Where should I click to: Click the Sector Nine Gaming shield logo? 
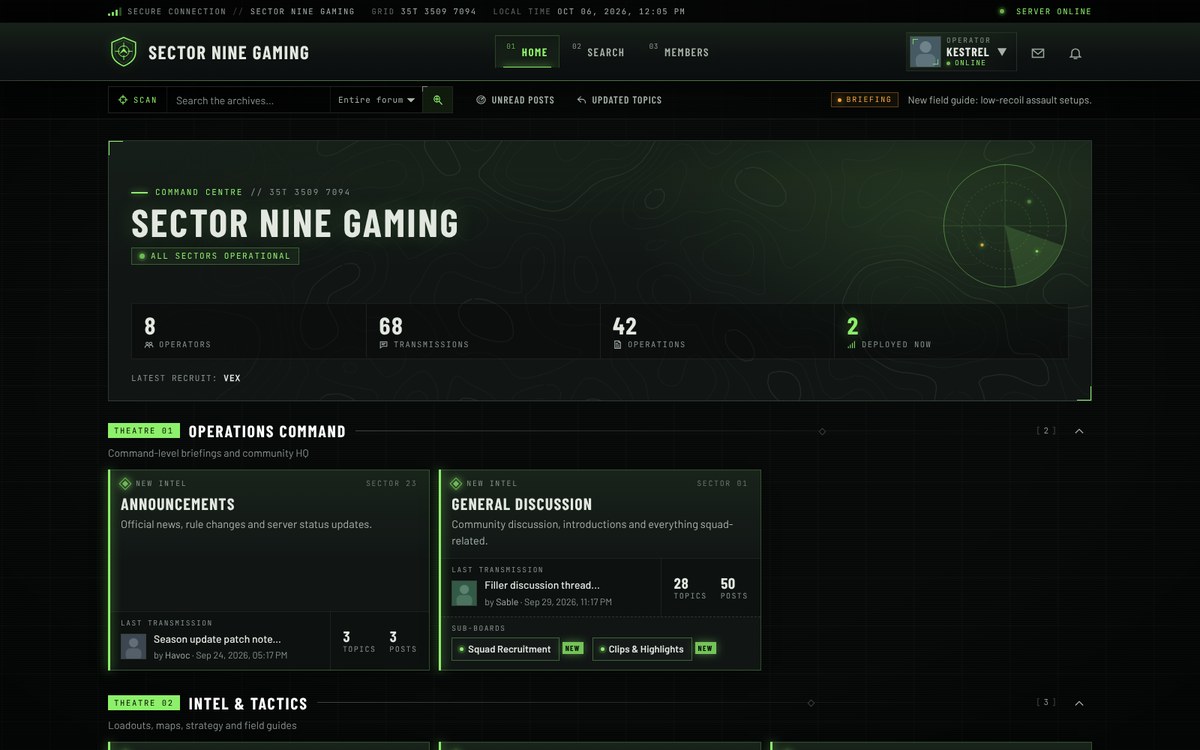[x=123, y=52]
